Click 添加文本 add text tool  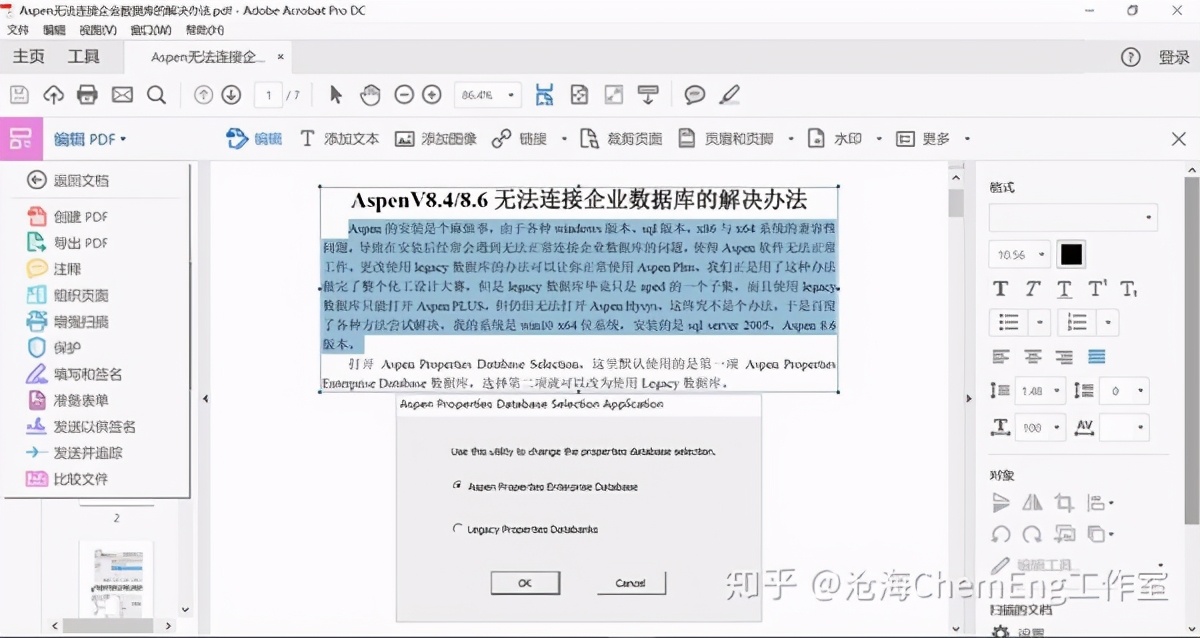point(339,139)
